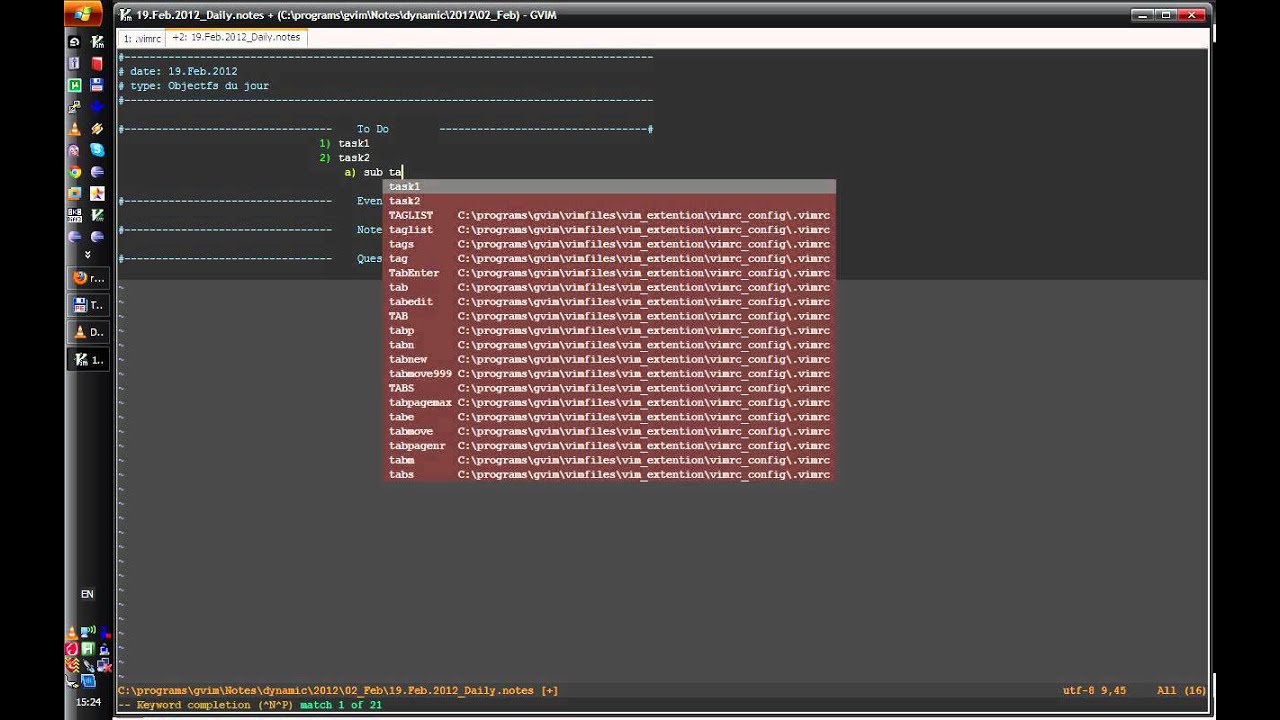Activate the GVim taskbar button
This screenshot has height=720, width=1280.
(88, 359)
